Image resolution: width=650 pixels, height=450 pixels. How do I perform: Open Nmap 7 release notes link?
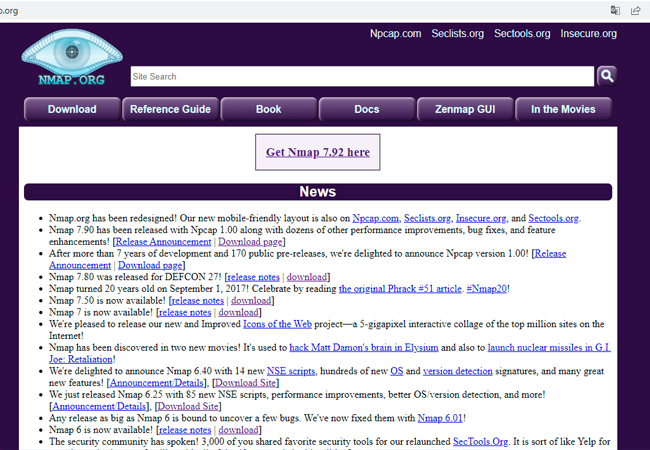185,312
